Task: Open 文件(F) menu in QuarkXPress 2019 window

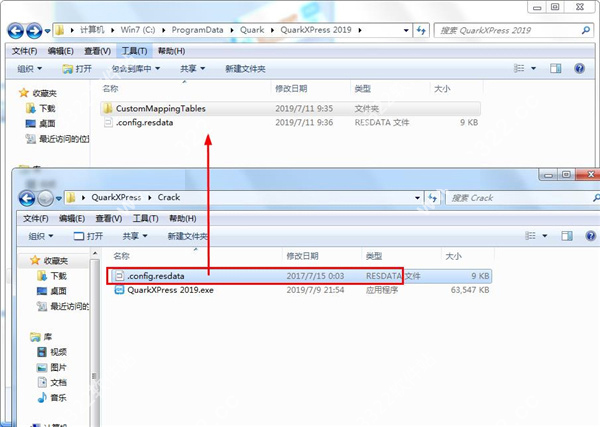Action: pos(24,51)
